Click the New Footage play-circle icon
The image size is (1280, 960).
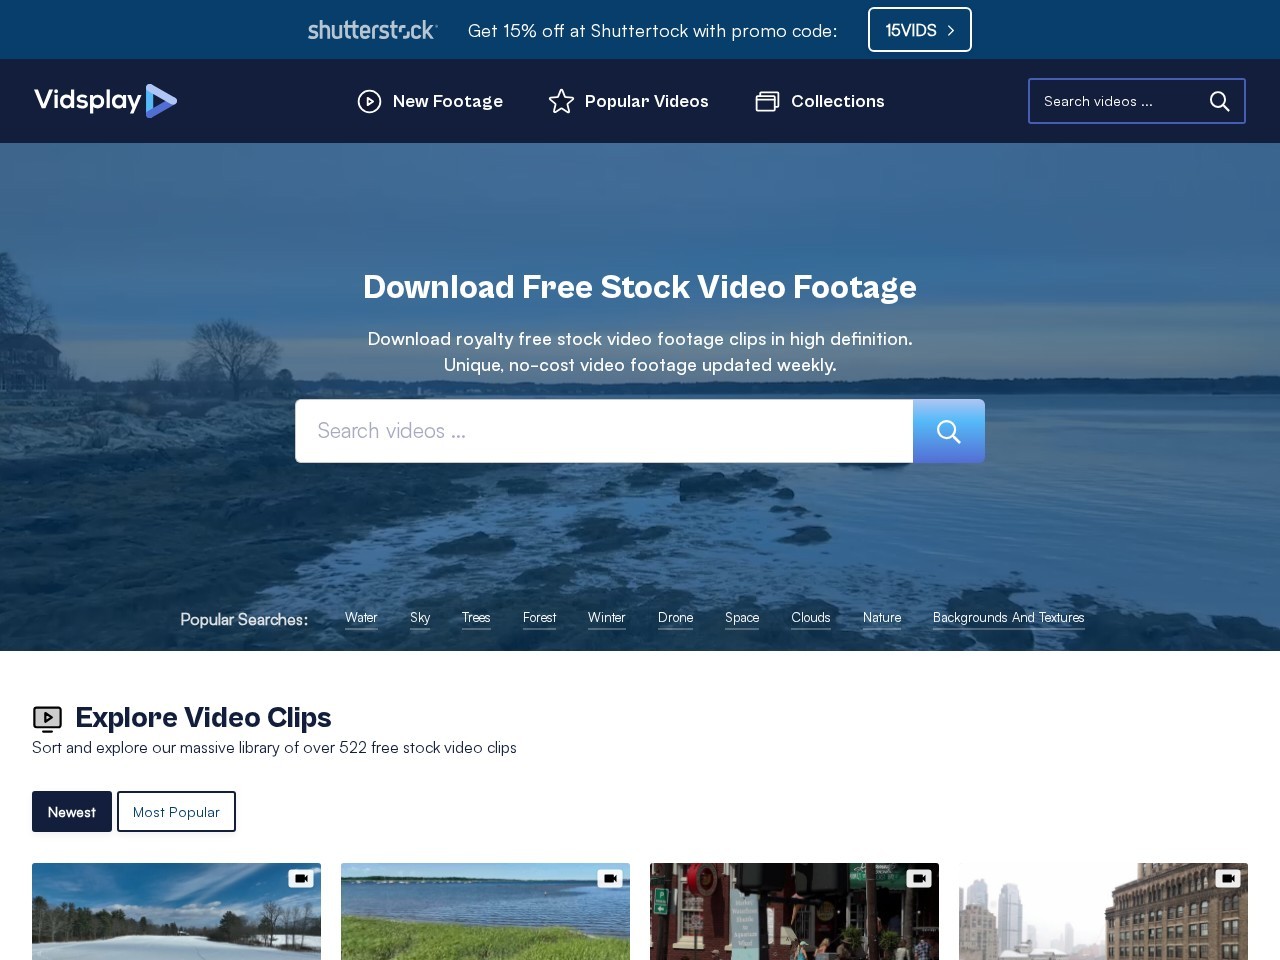tap(369, 102)
